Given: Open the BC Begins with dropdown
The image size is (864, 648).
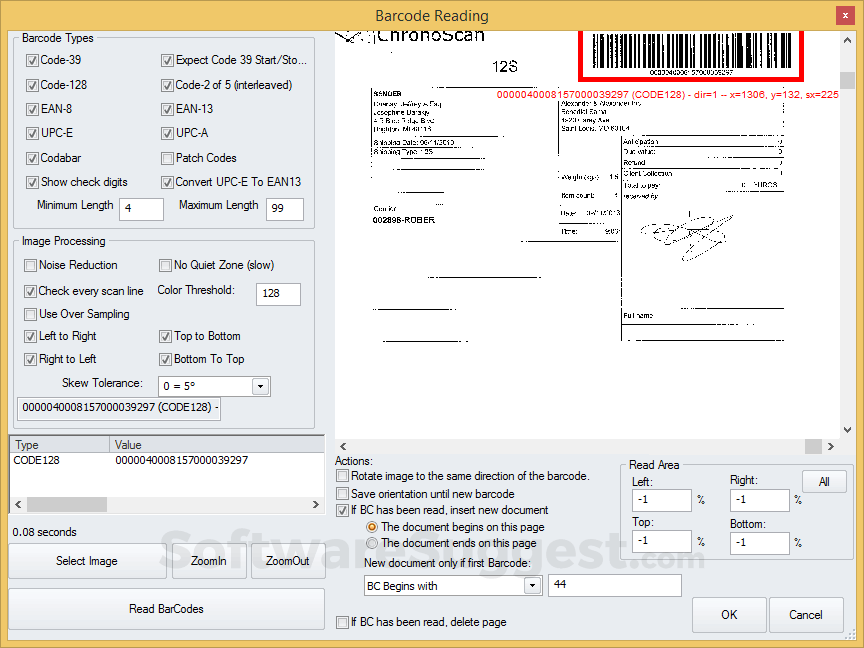Looking at the screenshot, I should click(532, 586).
